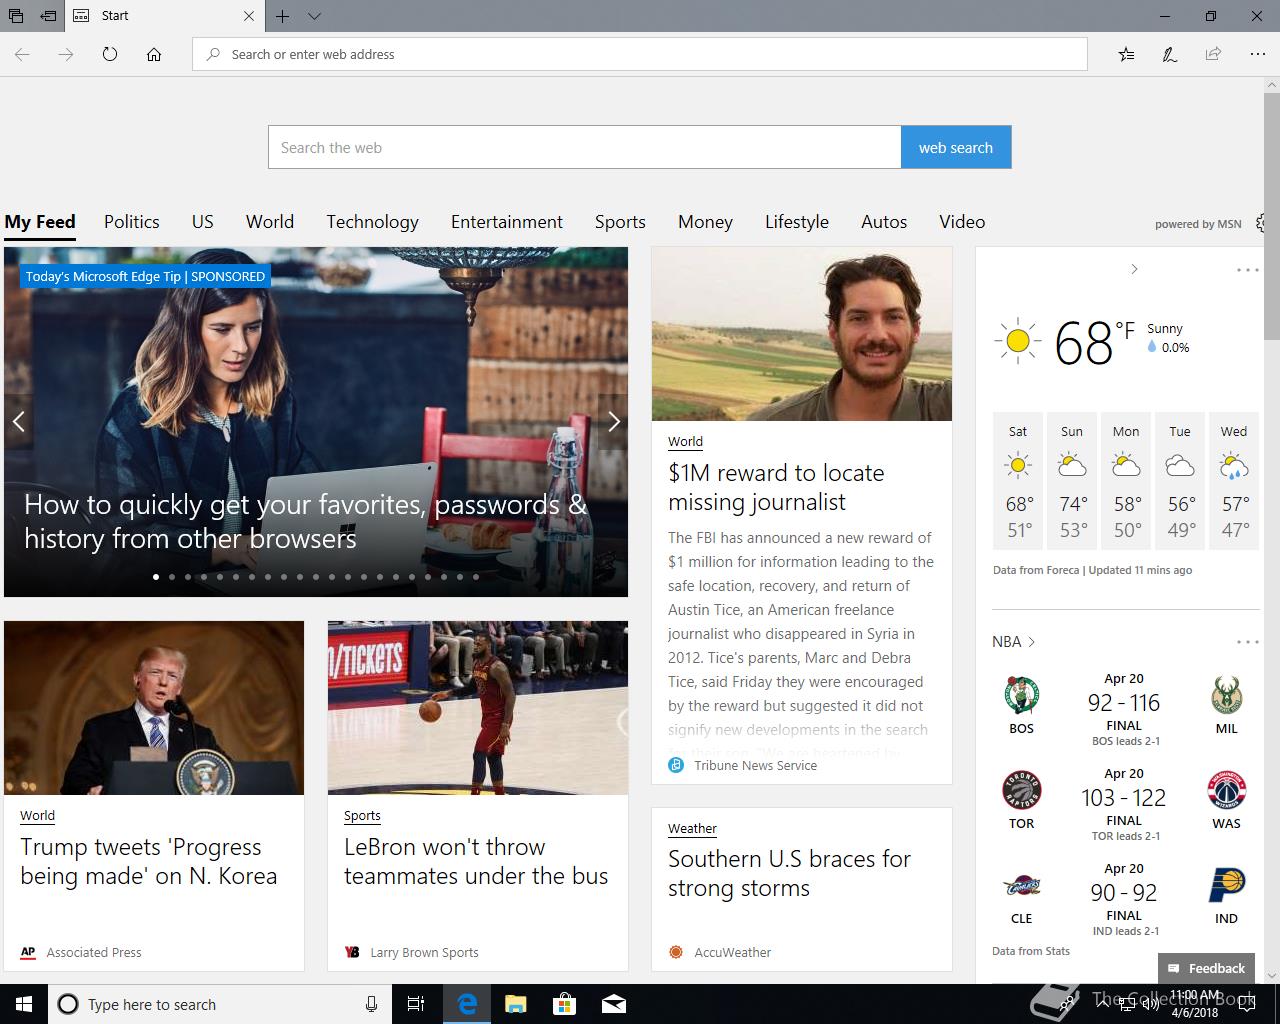
Task: Open the Sports category
Action: 620,222
